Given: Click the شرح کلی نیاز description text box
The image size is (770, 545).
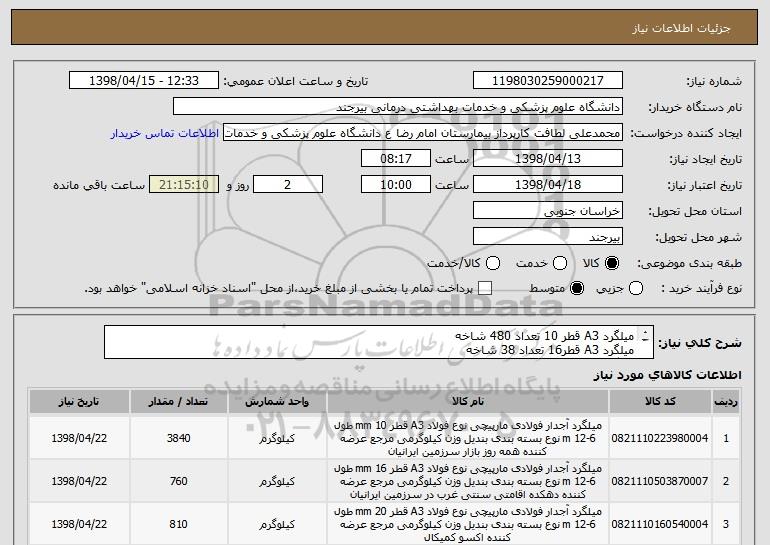Looking at the screenshot, I should (x=379, y=342).
